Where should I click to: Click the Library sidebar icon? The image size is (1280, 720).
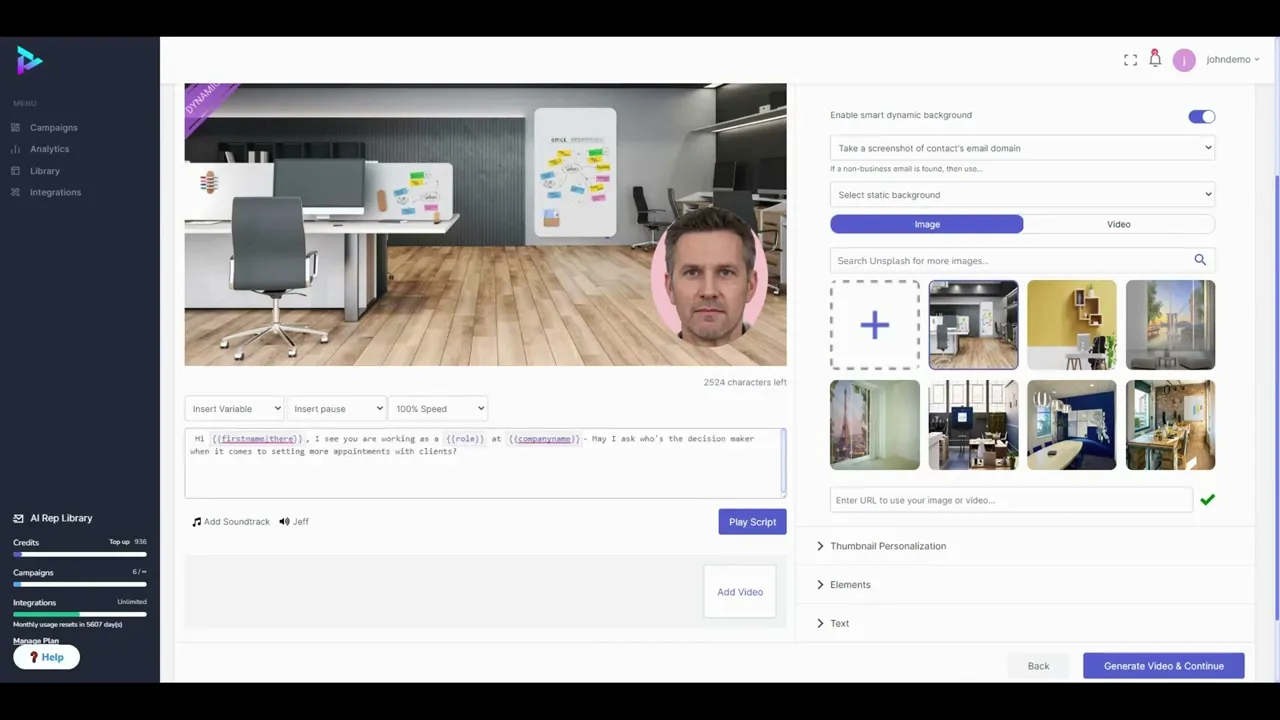point(16,171)
